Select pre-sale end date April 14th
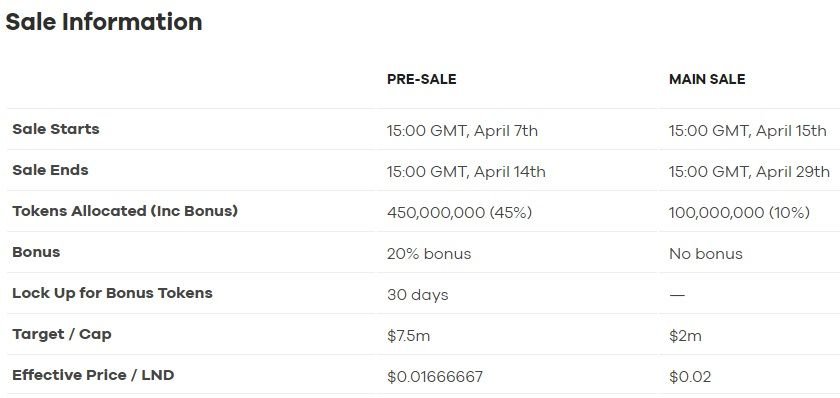The width and height of the screenshot is (840, 398). coord(466,172)
